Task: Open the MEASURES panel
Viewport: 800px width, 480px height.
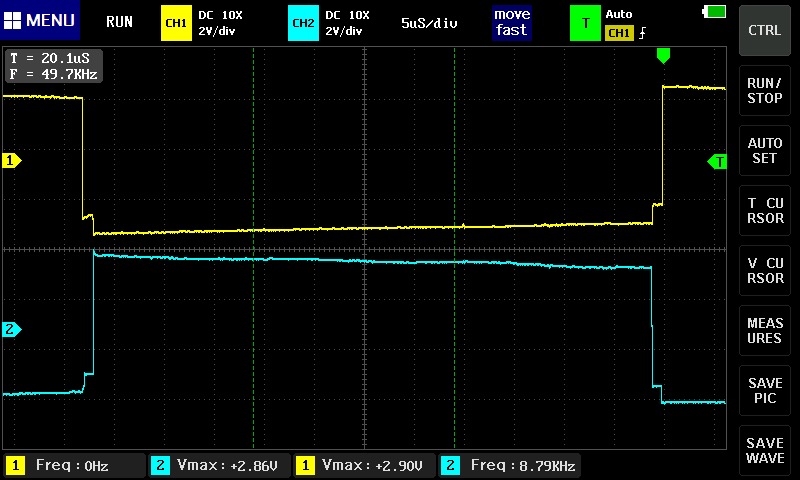Action: click(x=765, y=331)
